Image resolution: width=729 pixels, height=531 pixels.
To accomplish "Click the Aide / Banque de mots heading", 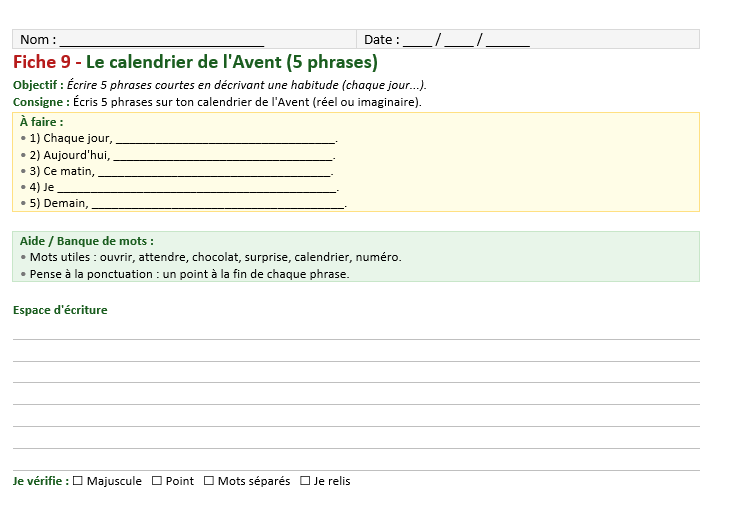I will coord(87,241).
